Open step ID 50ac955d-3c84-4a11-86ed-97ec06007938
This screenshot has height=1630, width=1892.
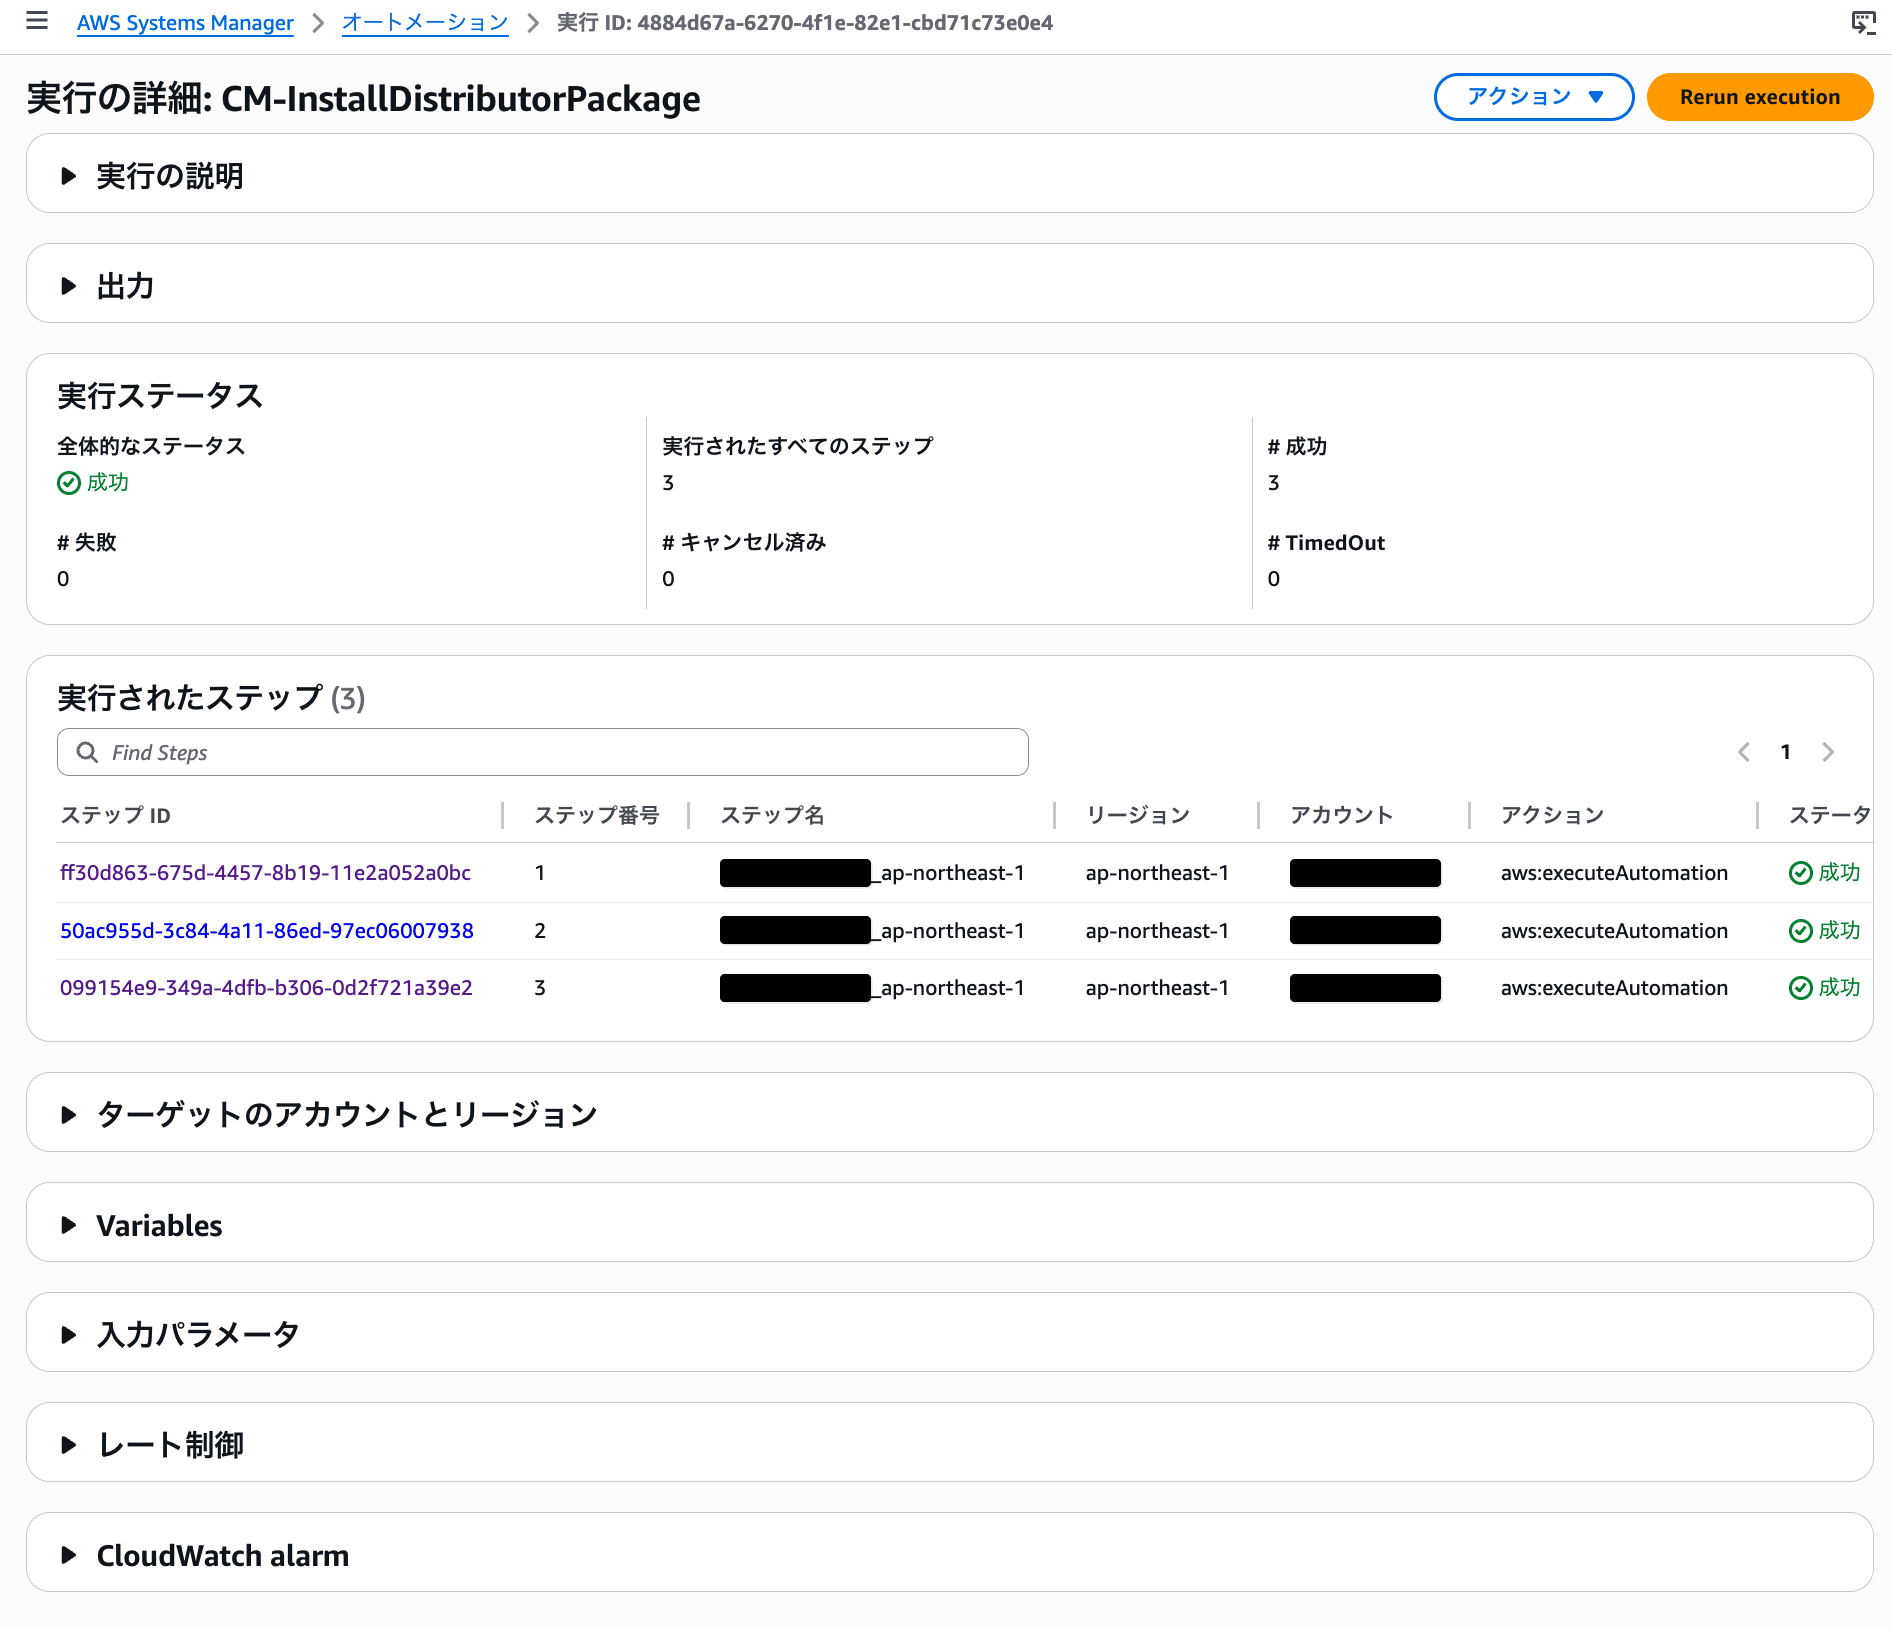[267, 931]
